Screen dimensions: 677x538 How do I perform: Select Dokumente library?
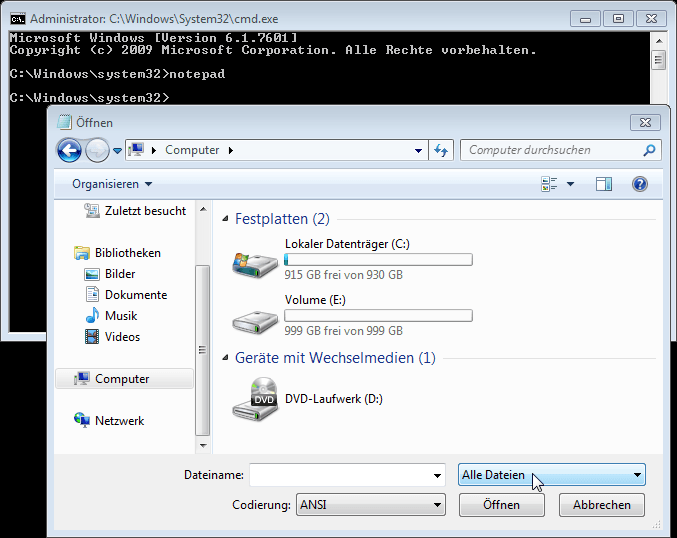click(136, 295)
